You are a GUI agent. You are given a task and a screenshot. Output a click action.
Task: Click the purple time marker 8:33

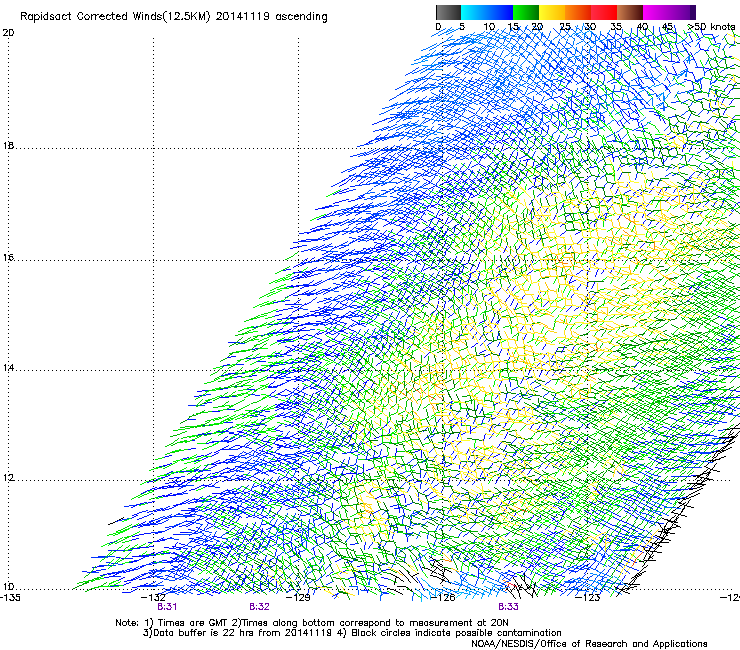tap(508, 607)
